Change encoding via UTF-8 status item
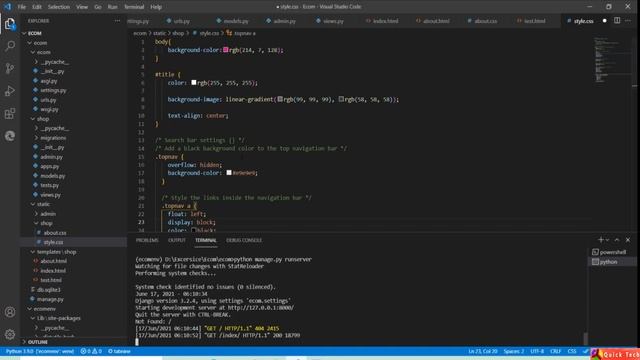The image size is (640, 360). 537,351
